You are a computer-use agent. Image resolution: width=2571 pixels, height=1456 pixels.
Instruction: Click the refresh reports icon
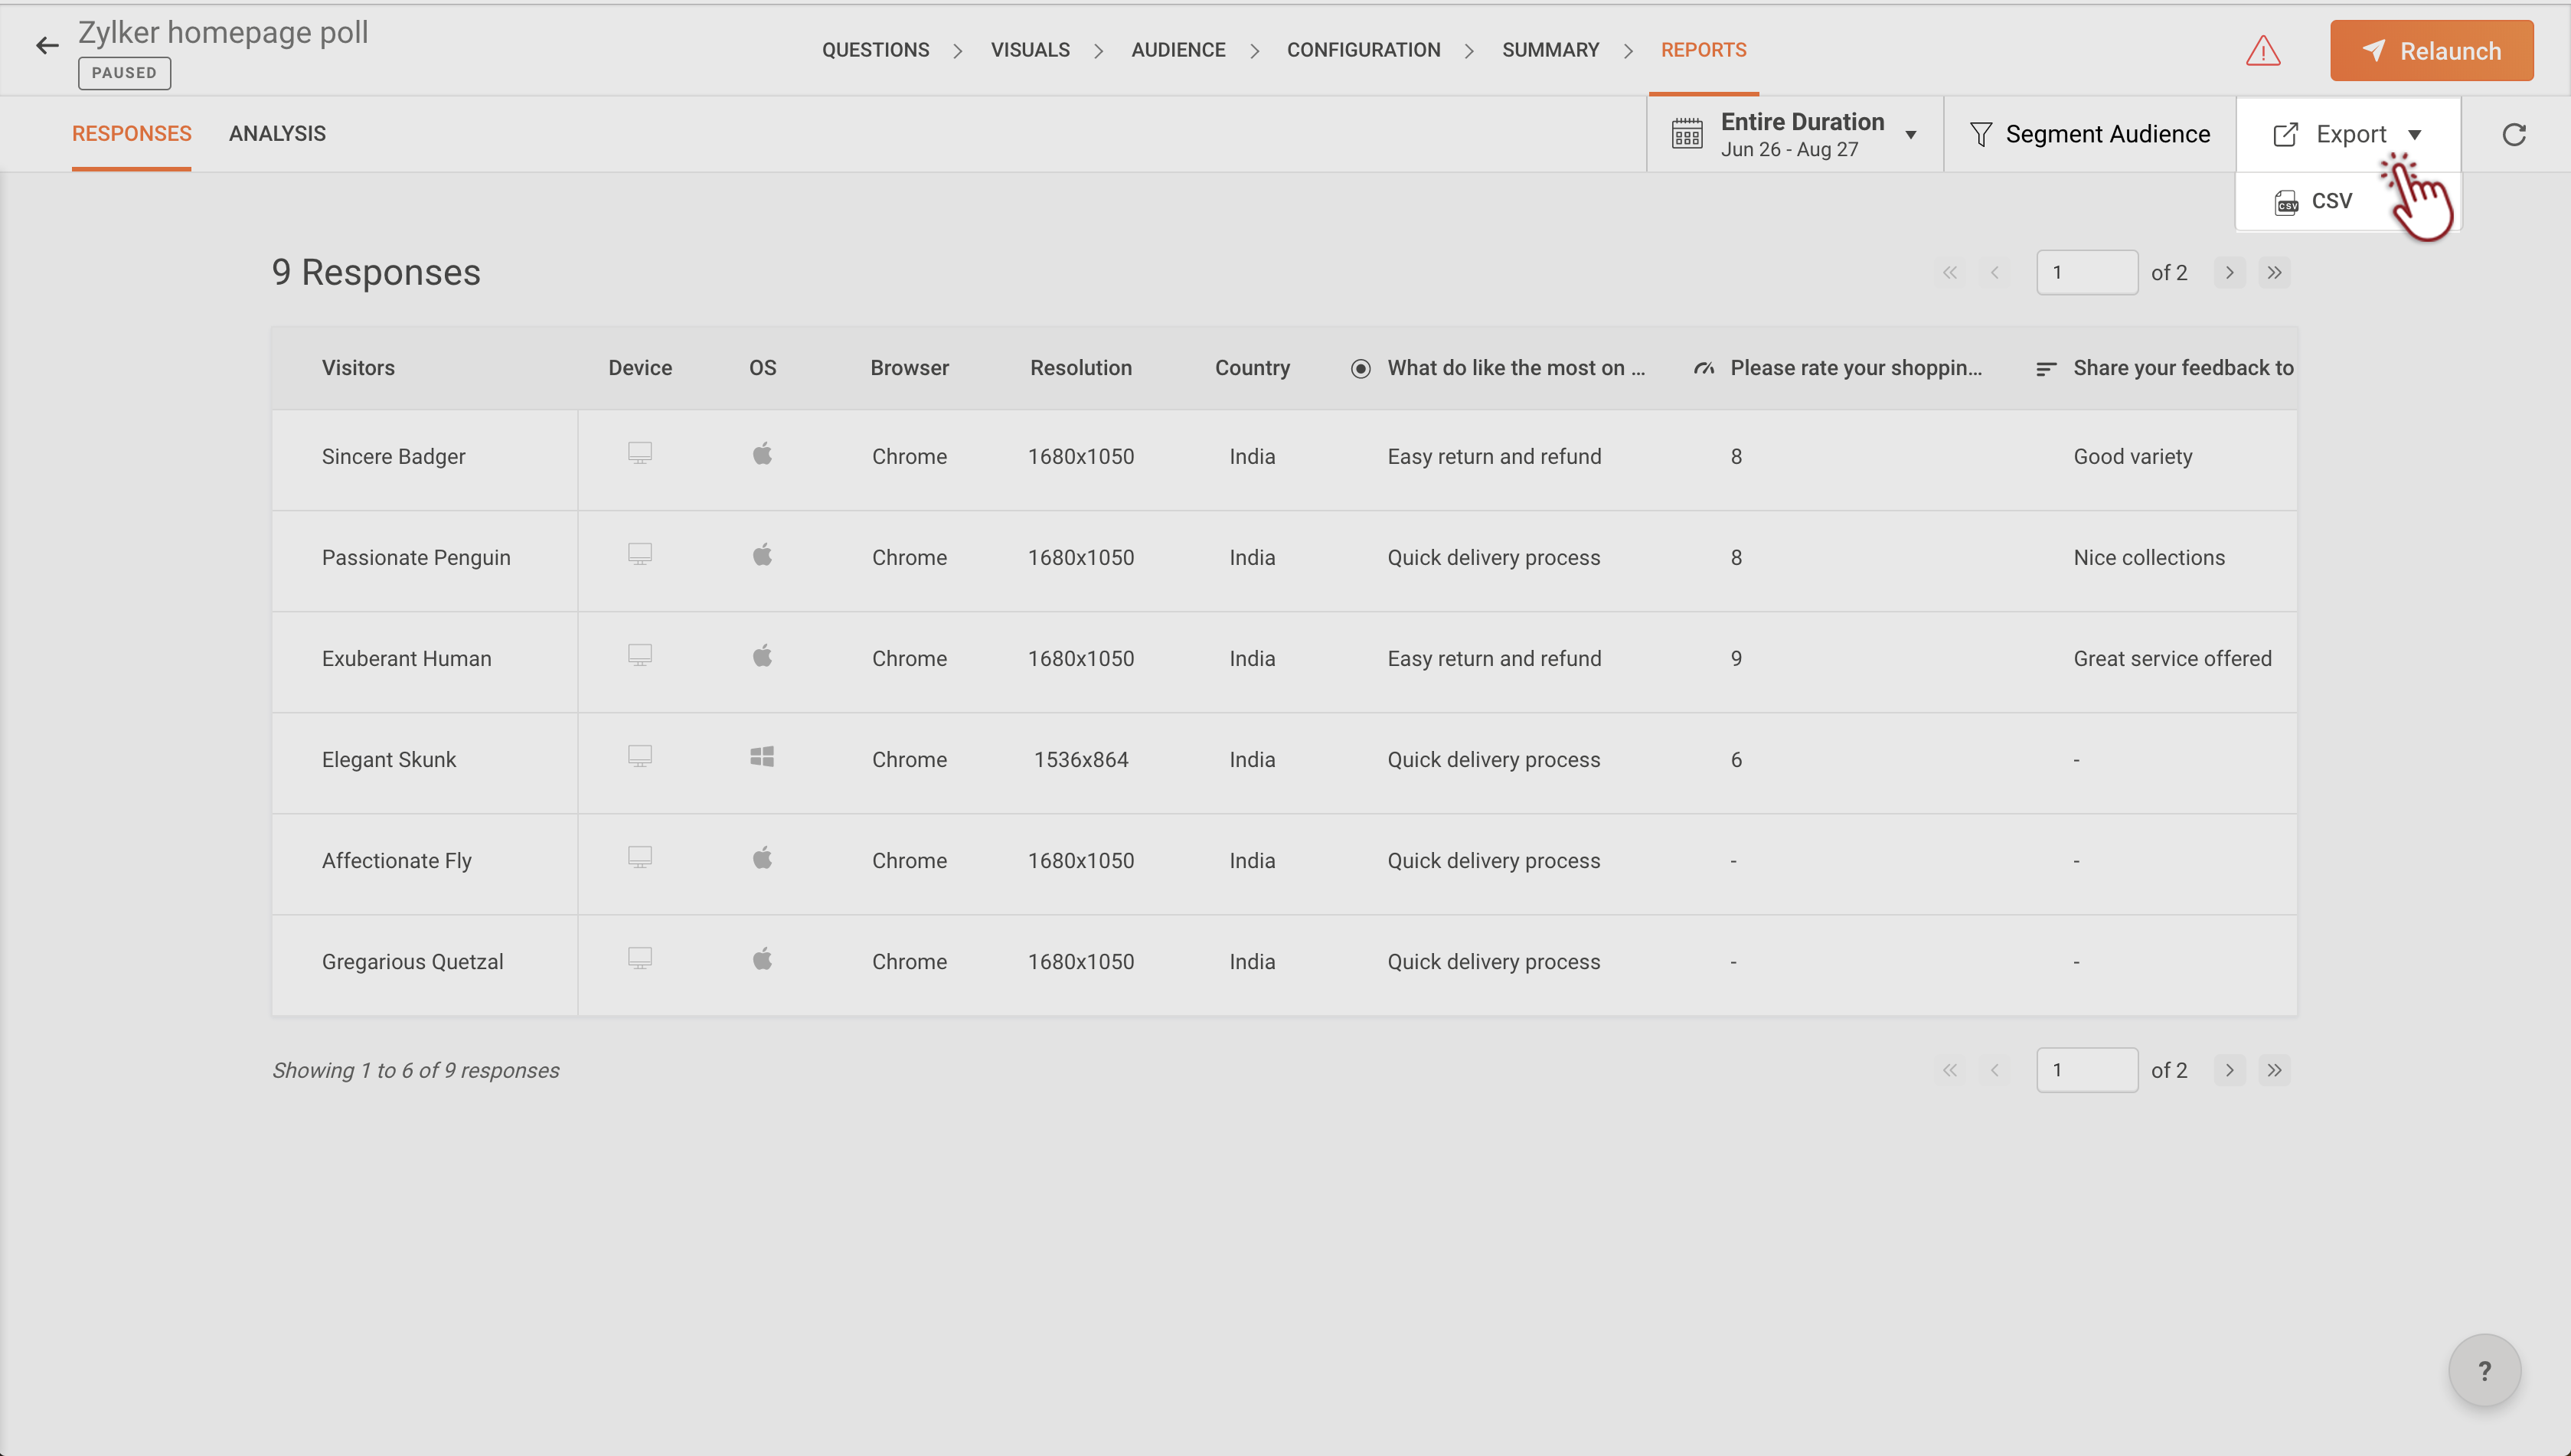point(2513,134)
